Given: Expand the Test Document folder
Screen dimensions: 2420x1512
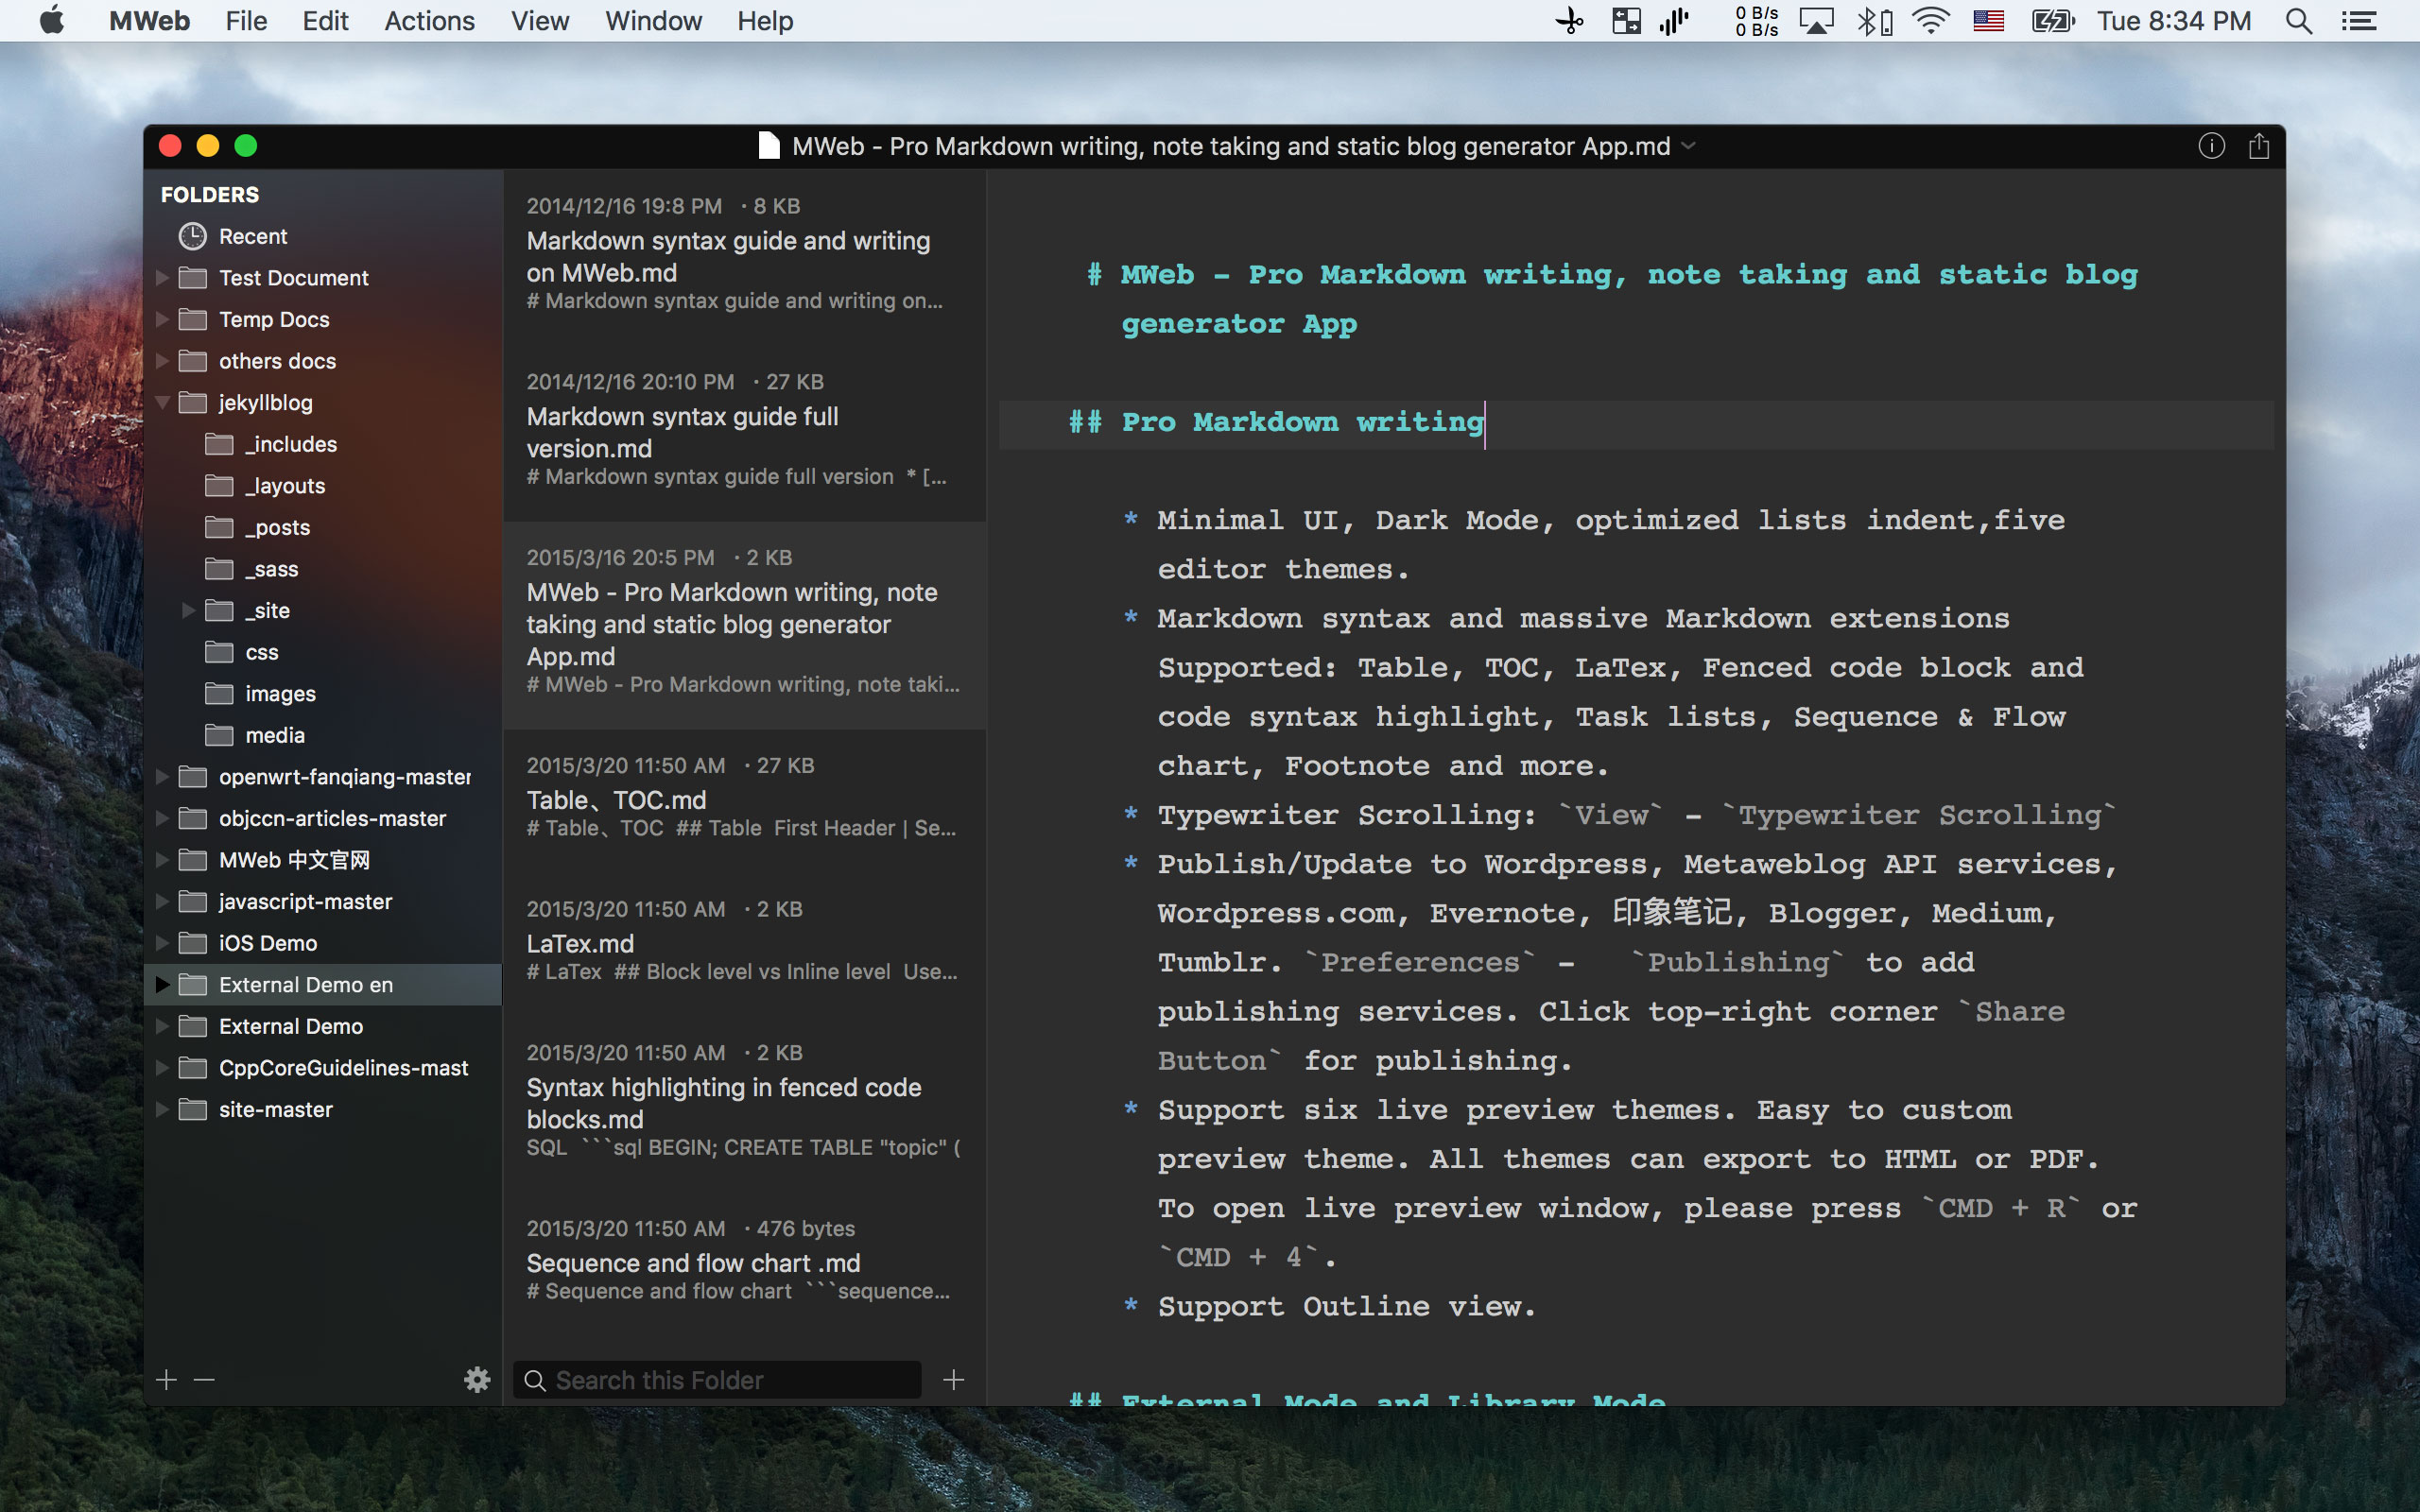Looking at the screenshot, I should pos(162,278).
